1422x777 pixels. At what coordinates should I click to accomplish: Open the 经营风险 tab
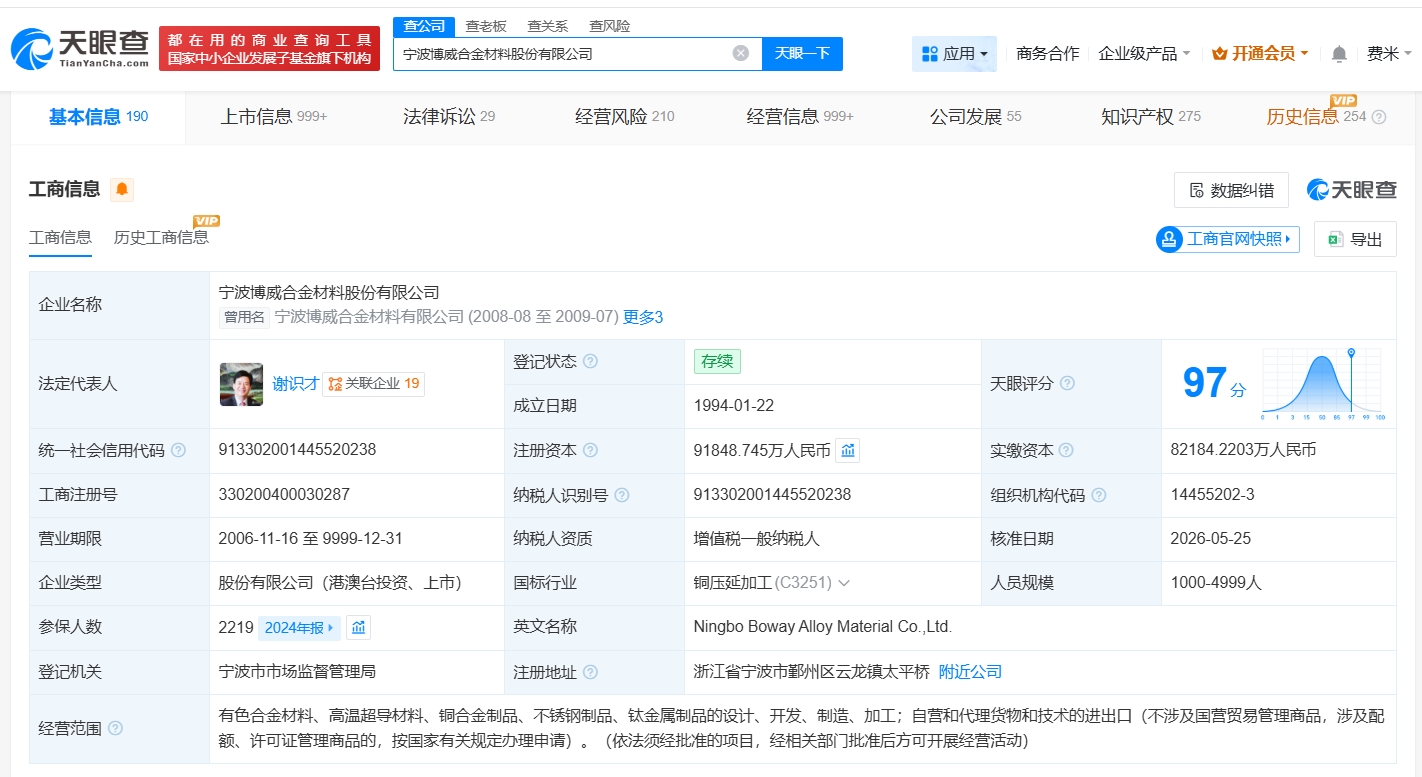pos(625,117)
